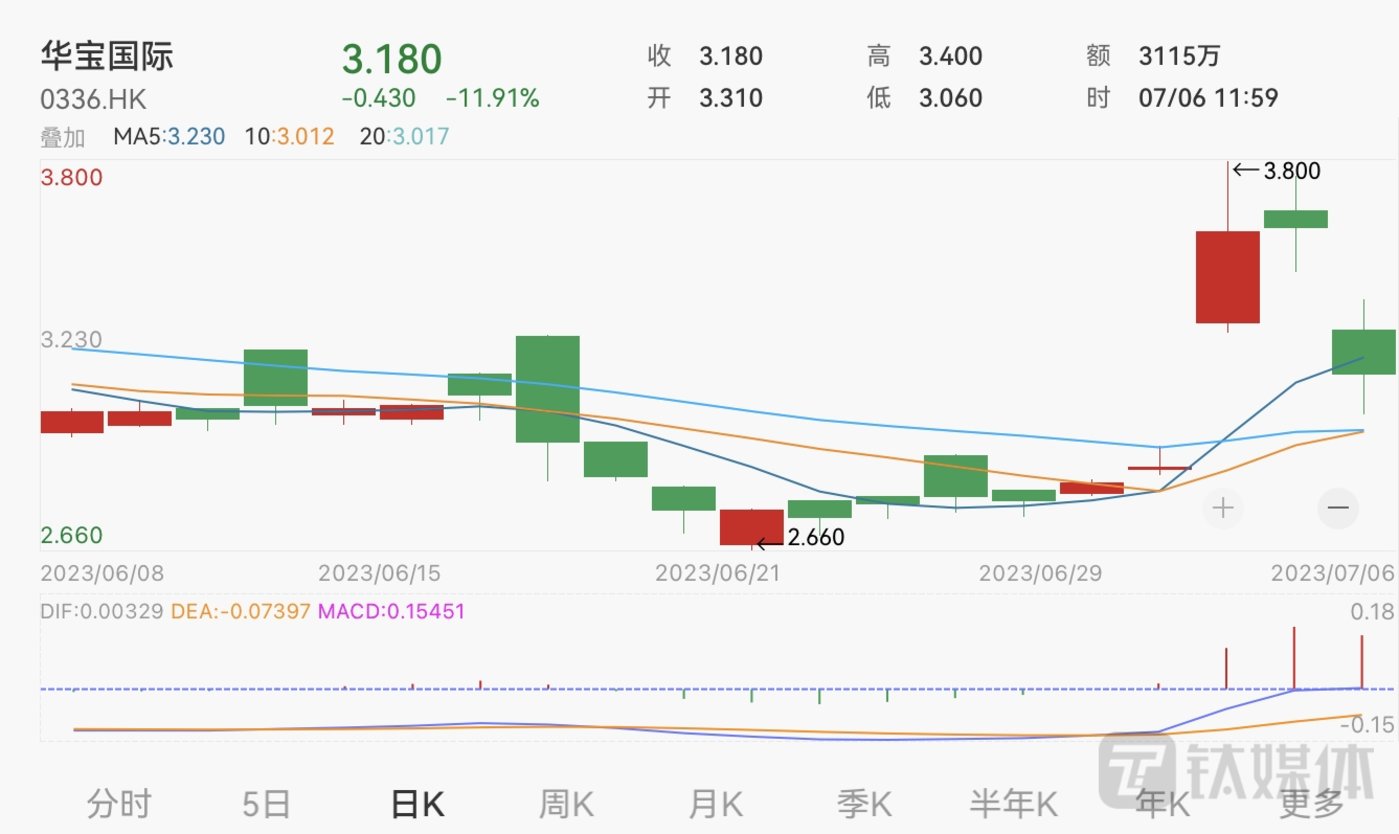Click the MACD:0.15451 indicator value
Screen dimensions: 1399x834
pyautogui.click(x=391, y=610)
